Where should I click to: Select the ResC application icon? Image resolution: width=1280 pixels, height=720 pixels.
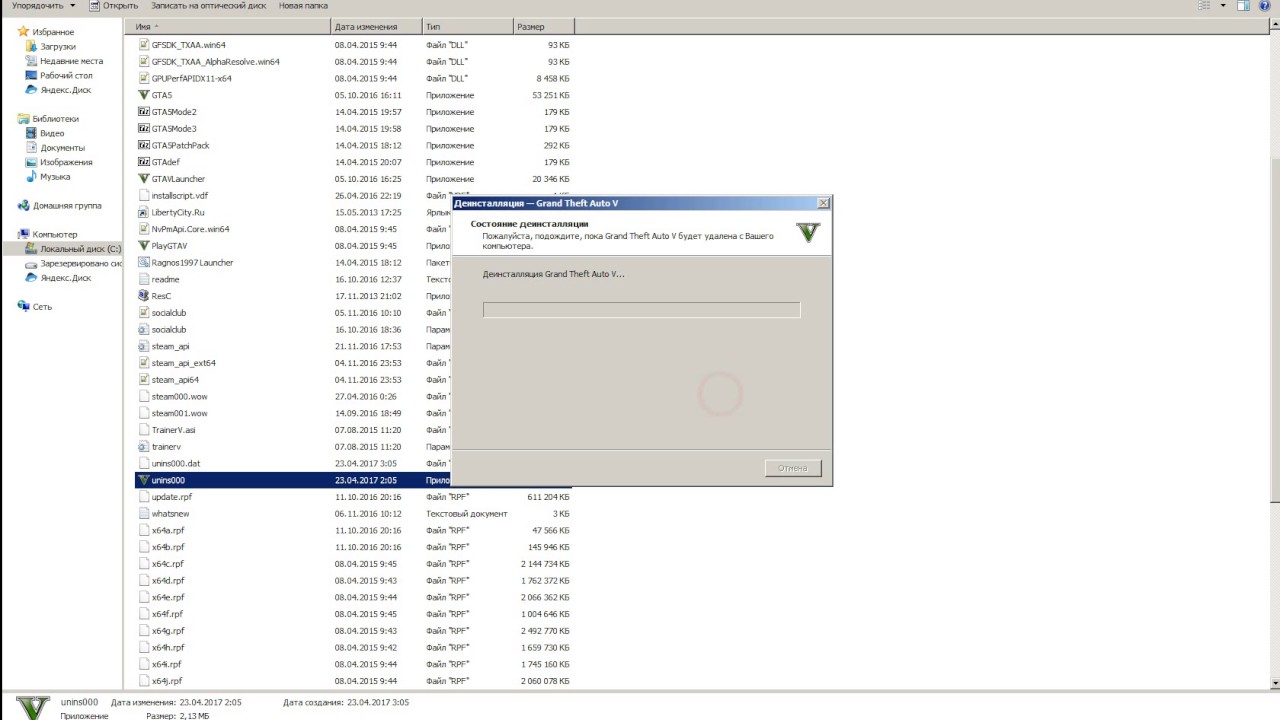[143, 296]
